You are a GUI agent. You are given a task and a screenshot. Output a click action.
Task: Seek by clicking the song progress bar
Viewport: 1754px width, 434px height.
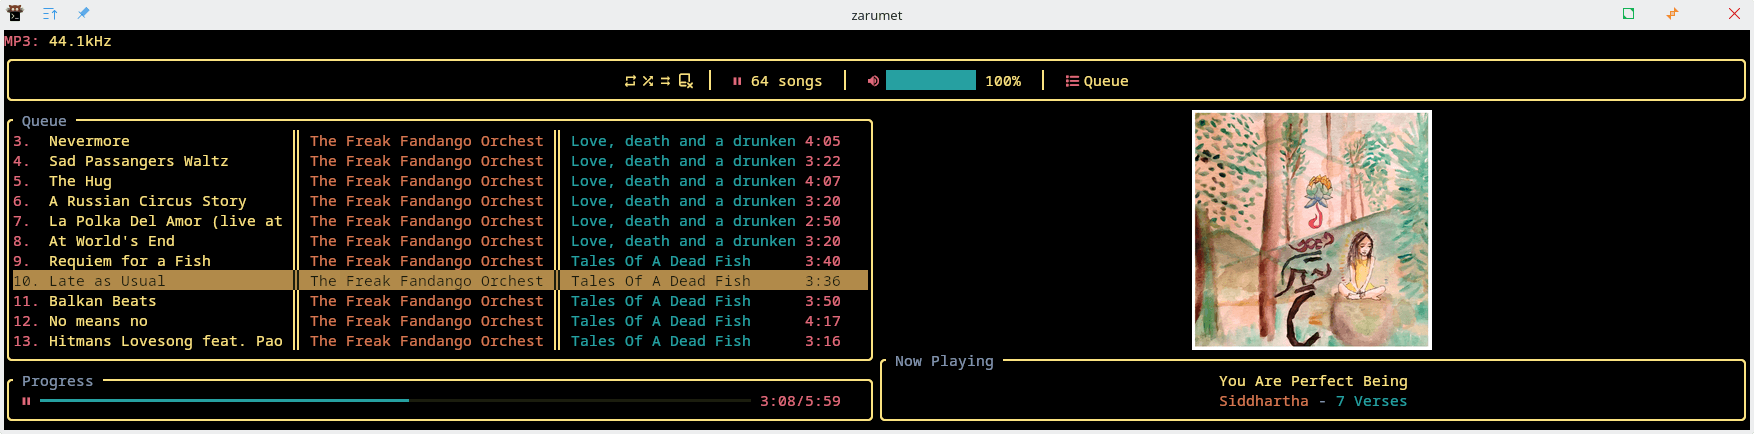click(395, 401)
